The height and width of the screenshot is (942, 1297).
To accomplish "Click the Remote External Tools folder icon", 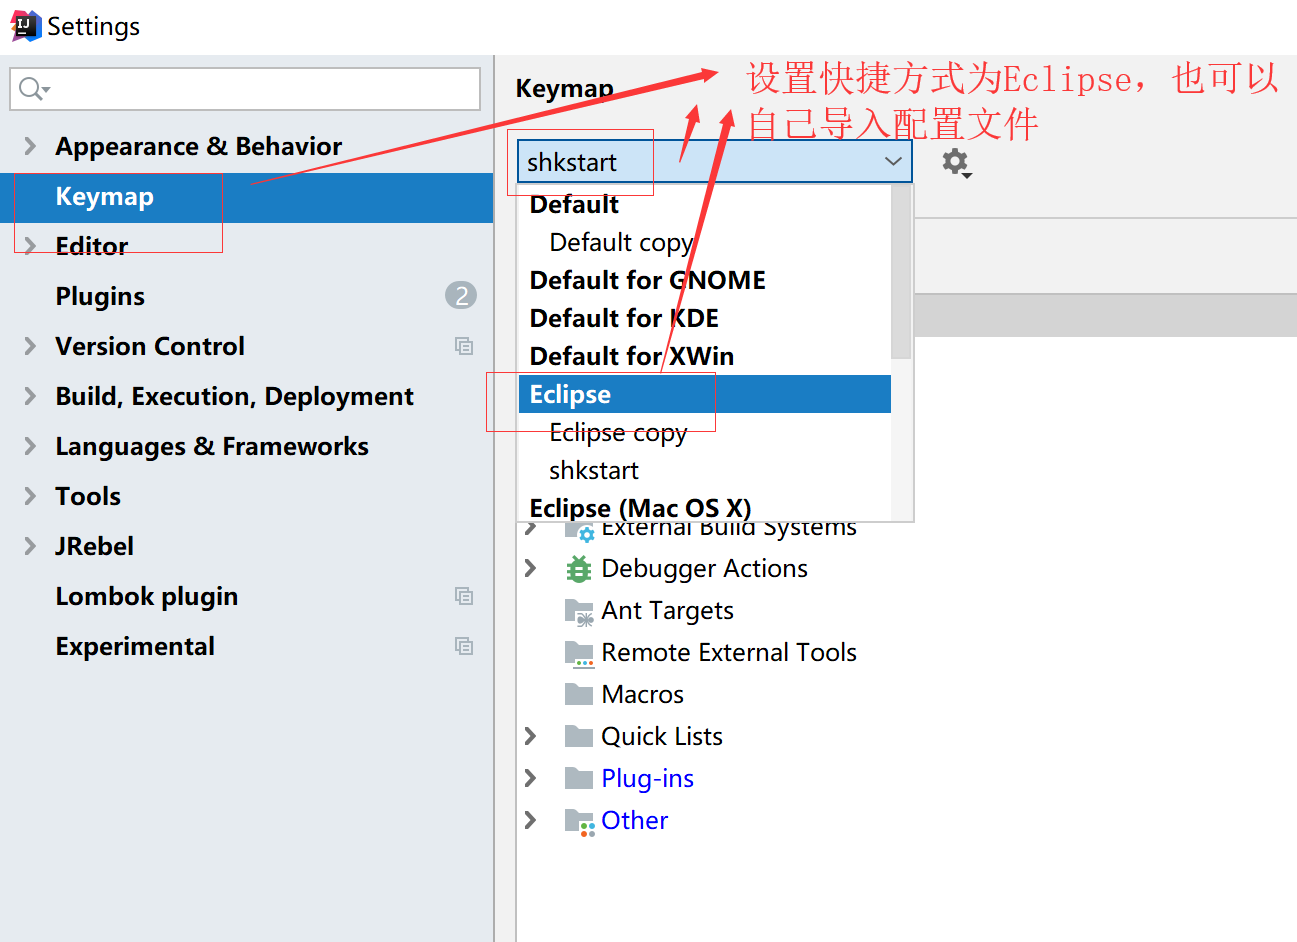I will click(579, 653).
